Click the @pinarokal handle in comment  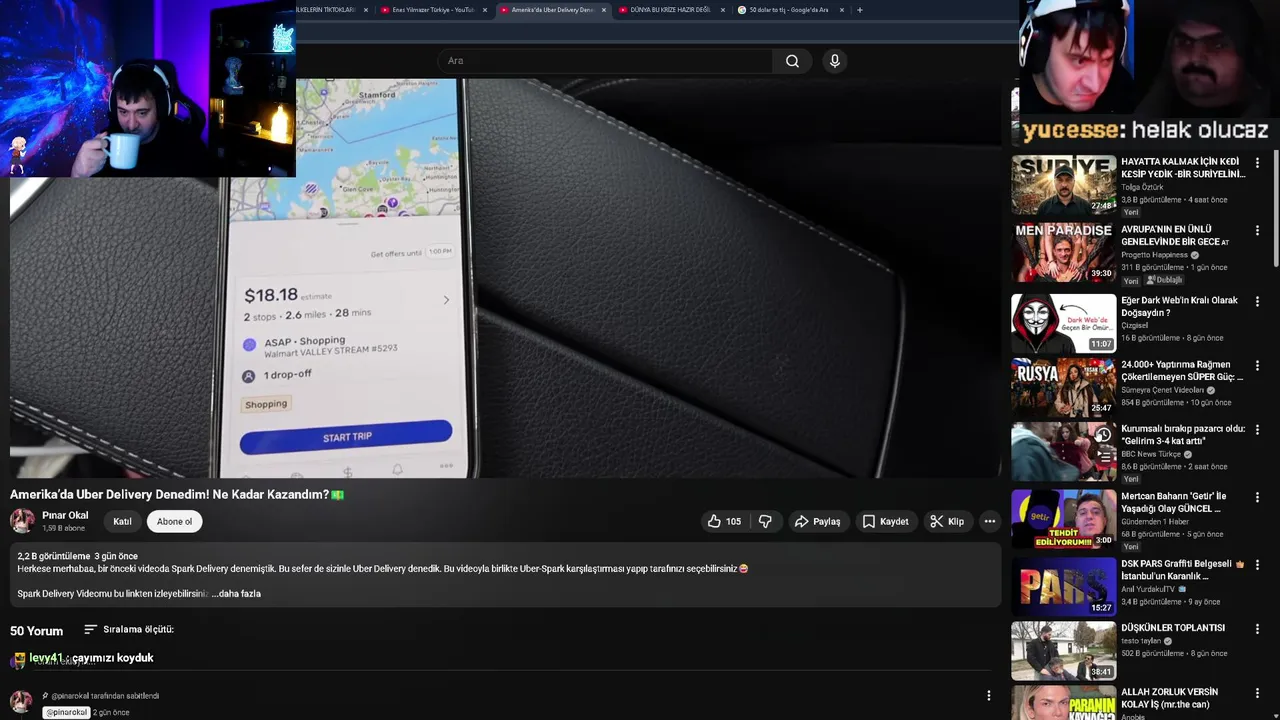(x=66, y=712)
